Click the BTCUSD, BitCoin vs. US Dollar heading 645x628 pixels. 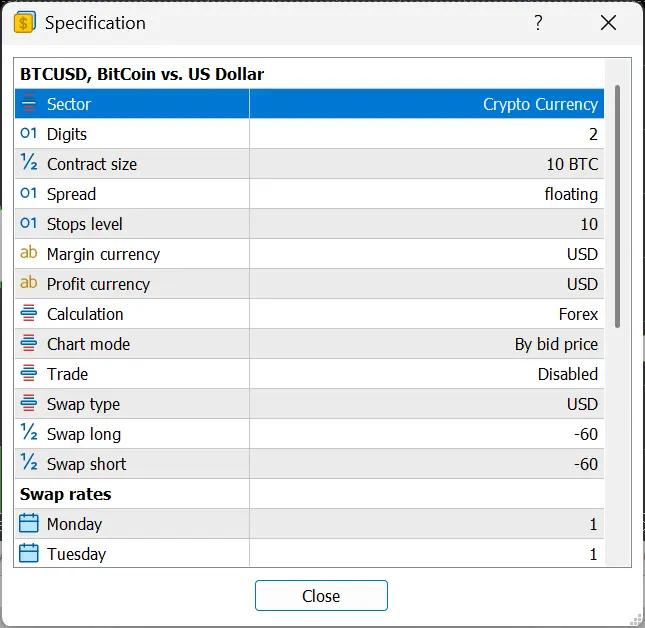pos(142,74)
